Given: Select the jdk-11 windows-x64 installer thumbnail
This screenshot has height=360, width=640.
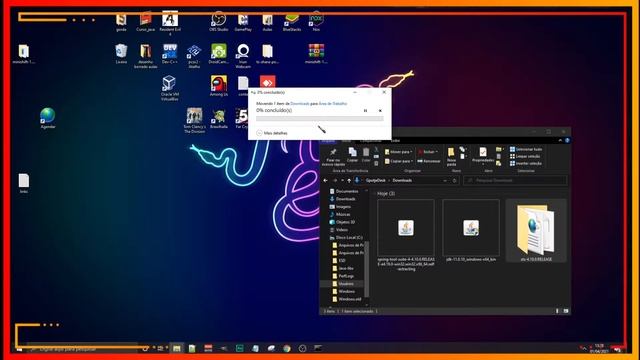Looking at the screenshot, I should point(471,231).
